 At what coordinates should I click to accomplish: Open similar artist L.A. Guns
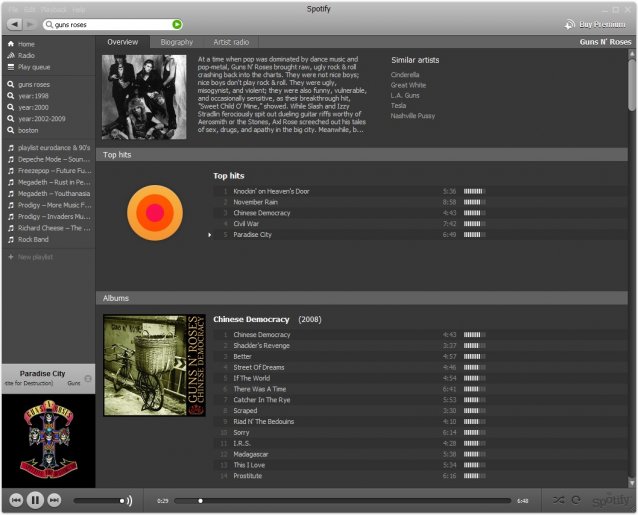click(405, 95)
